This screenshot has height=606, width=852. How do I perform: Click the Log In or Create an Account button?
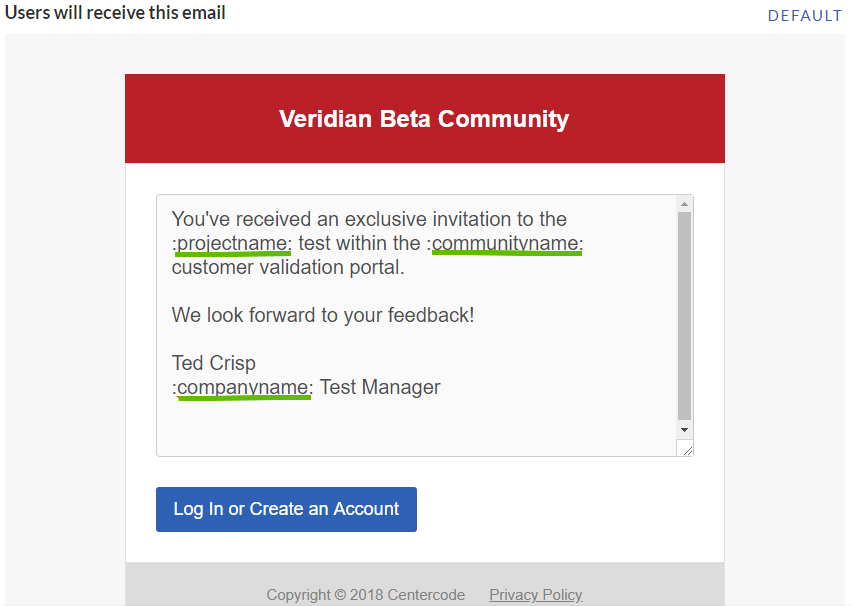[286, 509]
